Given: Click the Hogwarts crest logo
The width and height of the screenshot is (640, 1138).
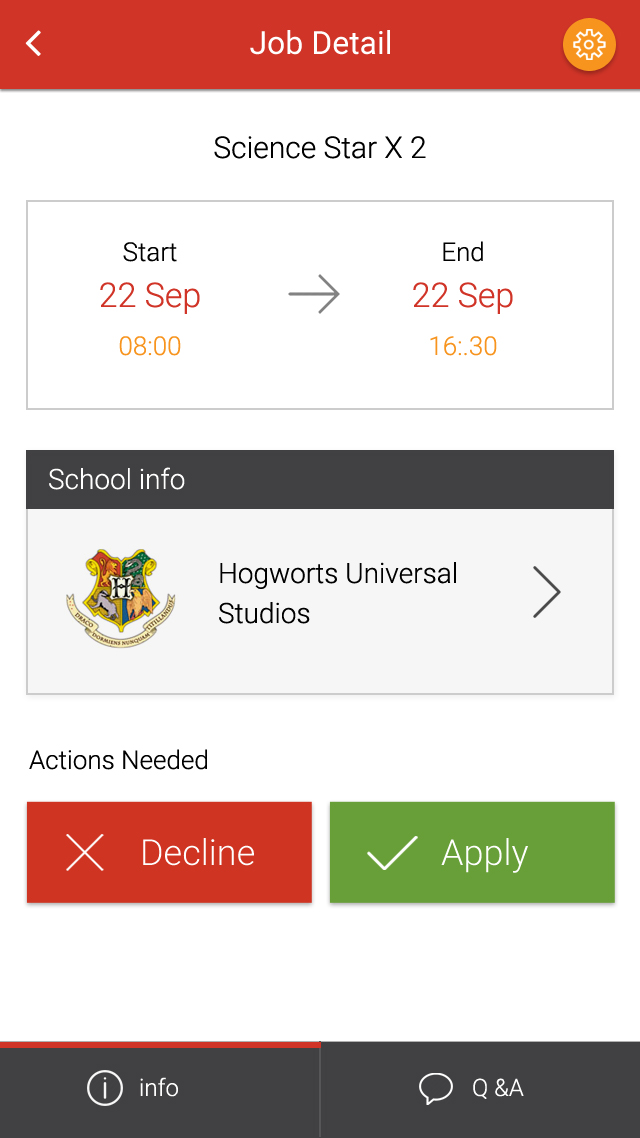Looking at the screenshot, I should click(121, 598).
